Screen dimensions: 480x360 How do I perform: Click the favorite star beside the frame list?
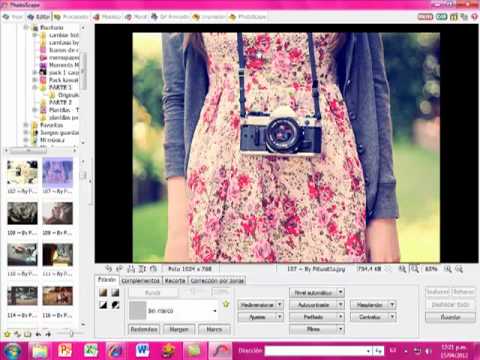point(226,304)
